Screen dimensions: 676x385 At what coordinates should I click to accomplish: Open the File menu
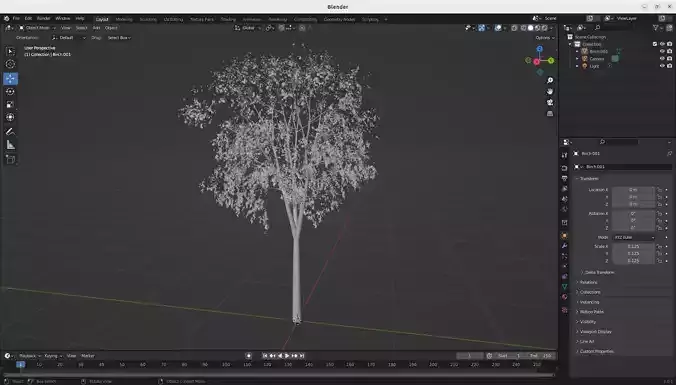[16, 19]
